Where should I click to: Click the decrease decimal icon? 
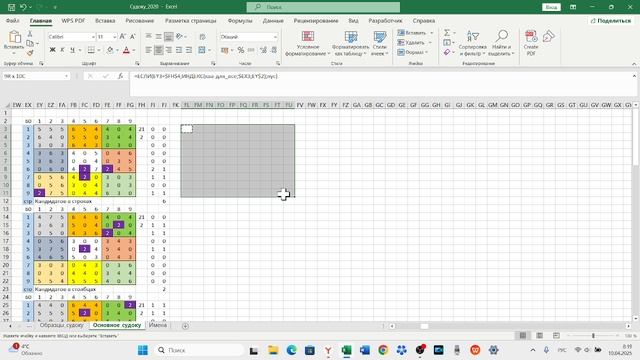pyautogui.click(x=274, y=50)
